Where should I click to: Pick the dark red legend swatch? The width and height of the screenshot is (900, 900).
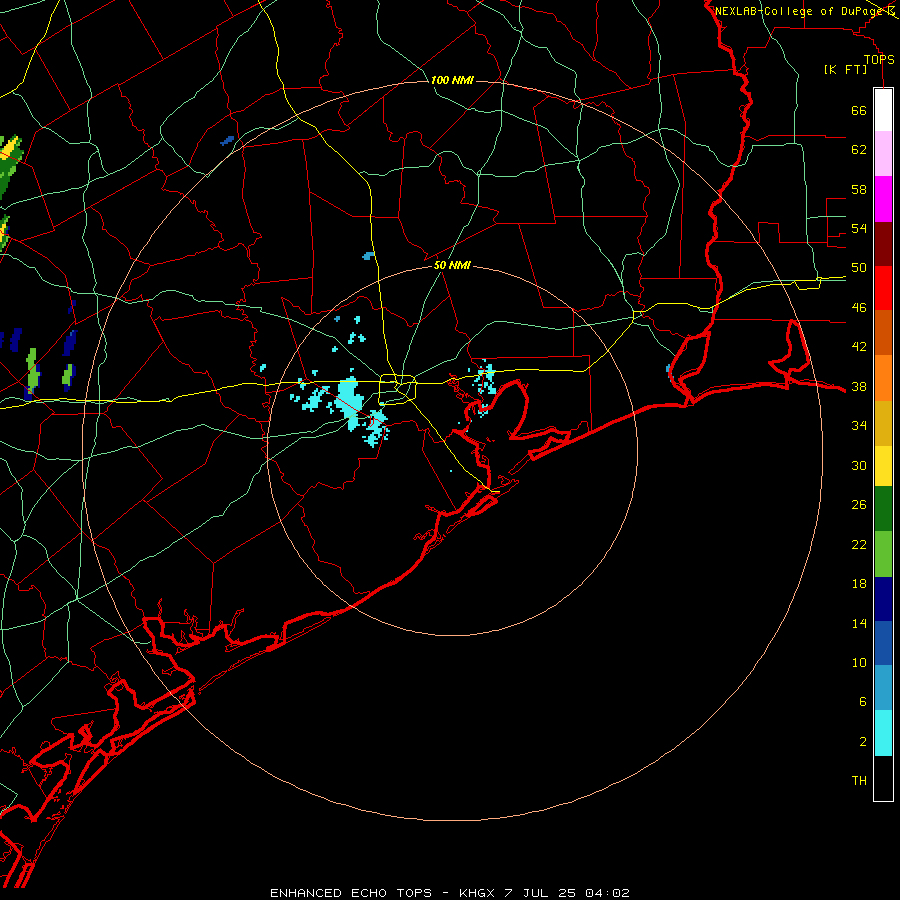[x=883, y=243]
